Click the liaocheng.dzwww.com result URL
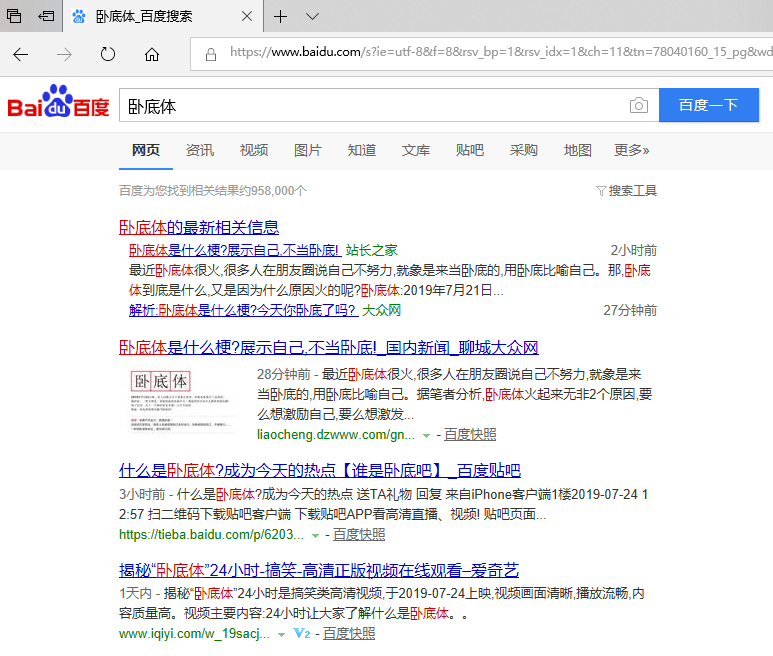This screenshot has height=656, width=773. point(336,435)
